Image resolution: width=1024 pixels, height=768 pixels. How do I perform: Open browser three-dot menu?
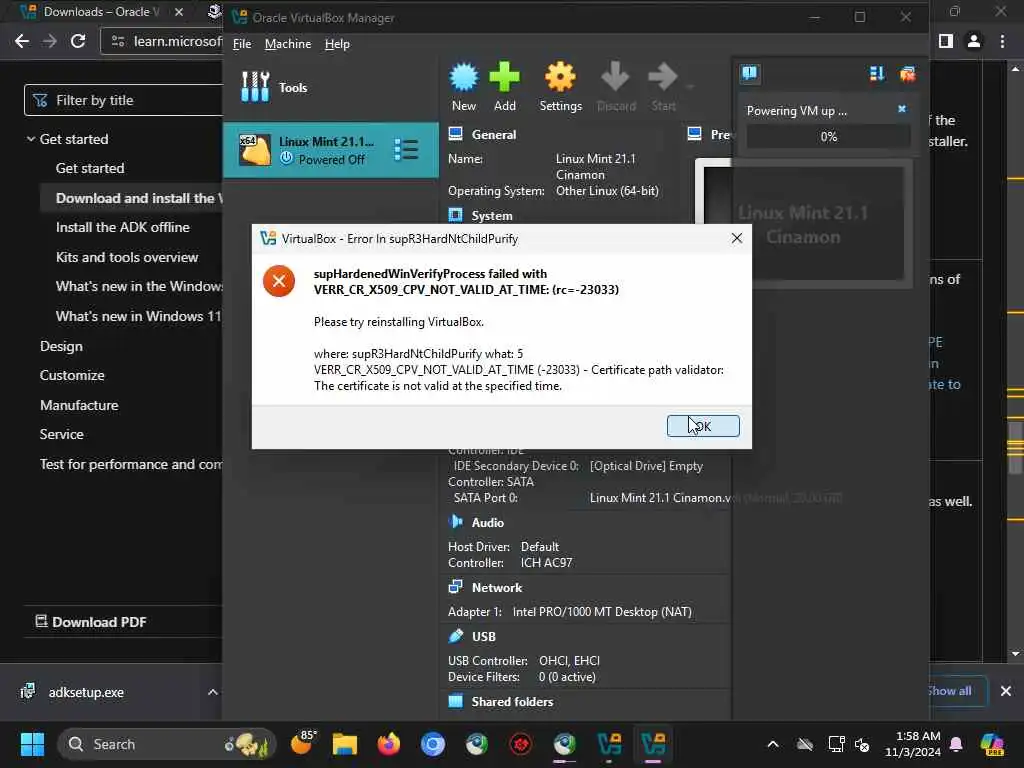[1002, 41]
